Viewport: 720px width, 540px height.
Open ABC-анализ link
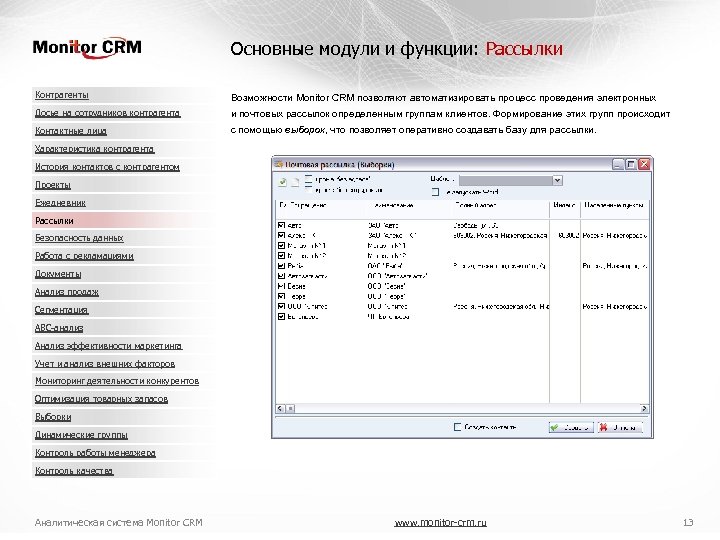pos(59,328)
